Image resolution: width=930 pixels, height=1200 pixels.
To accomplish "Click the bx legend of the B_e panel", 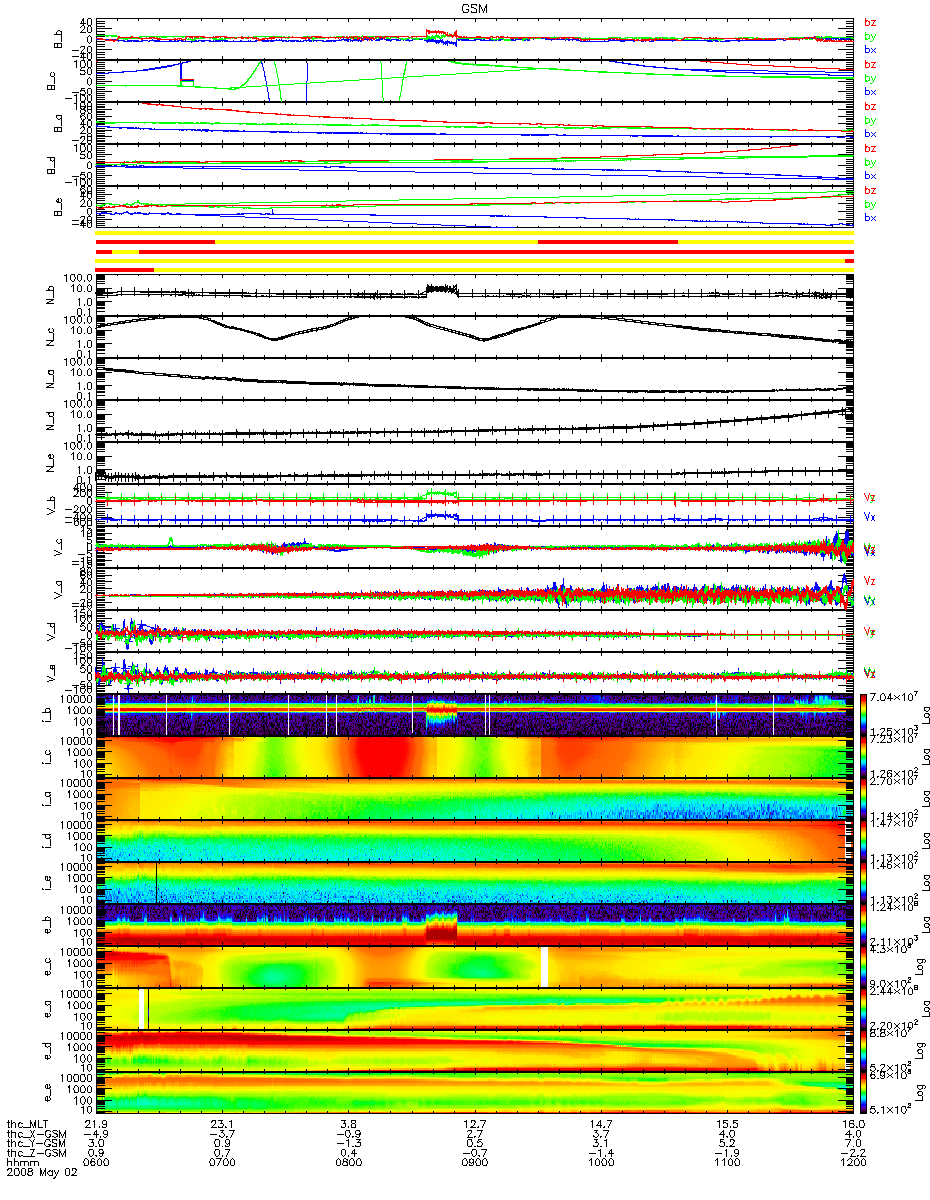I will [x=869, y=218].
